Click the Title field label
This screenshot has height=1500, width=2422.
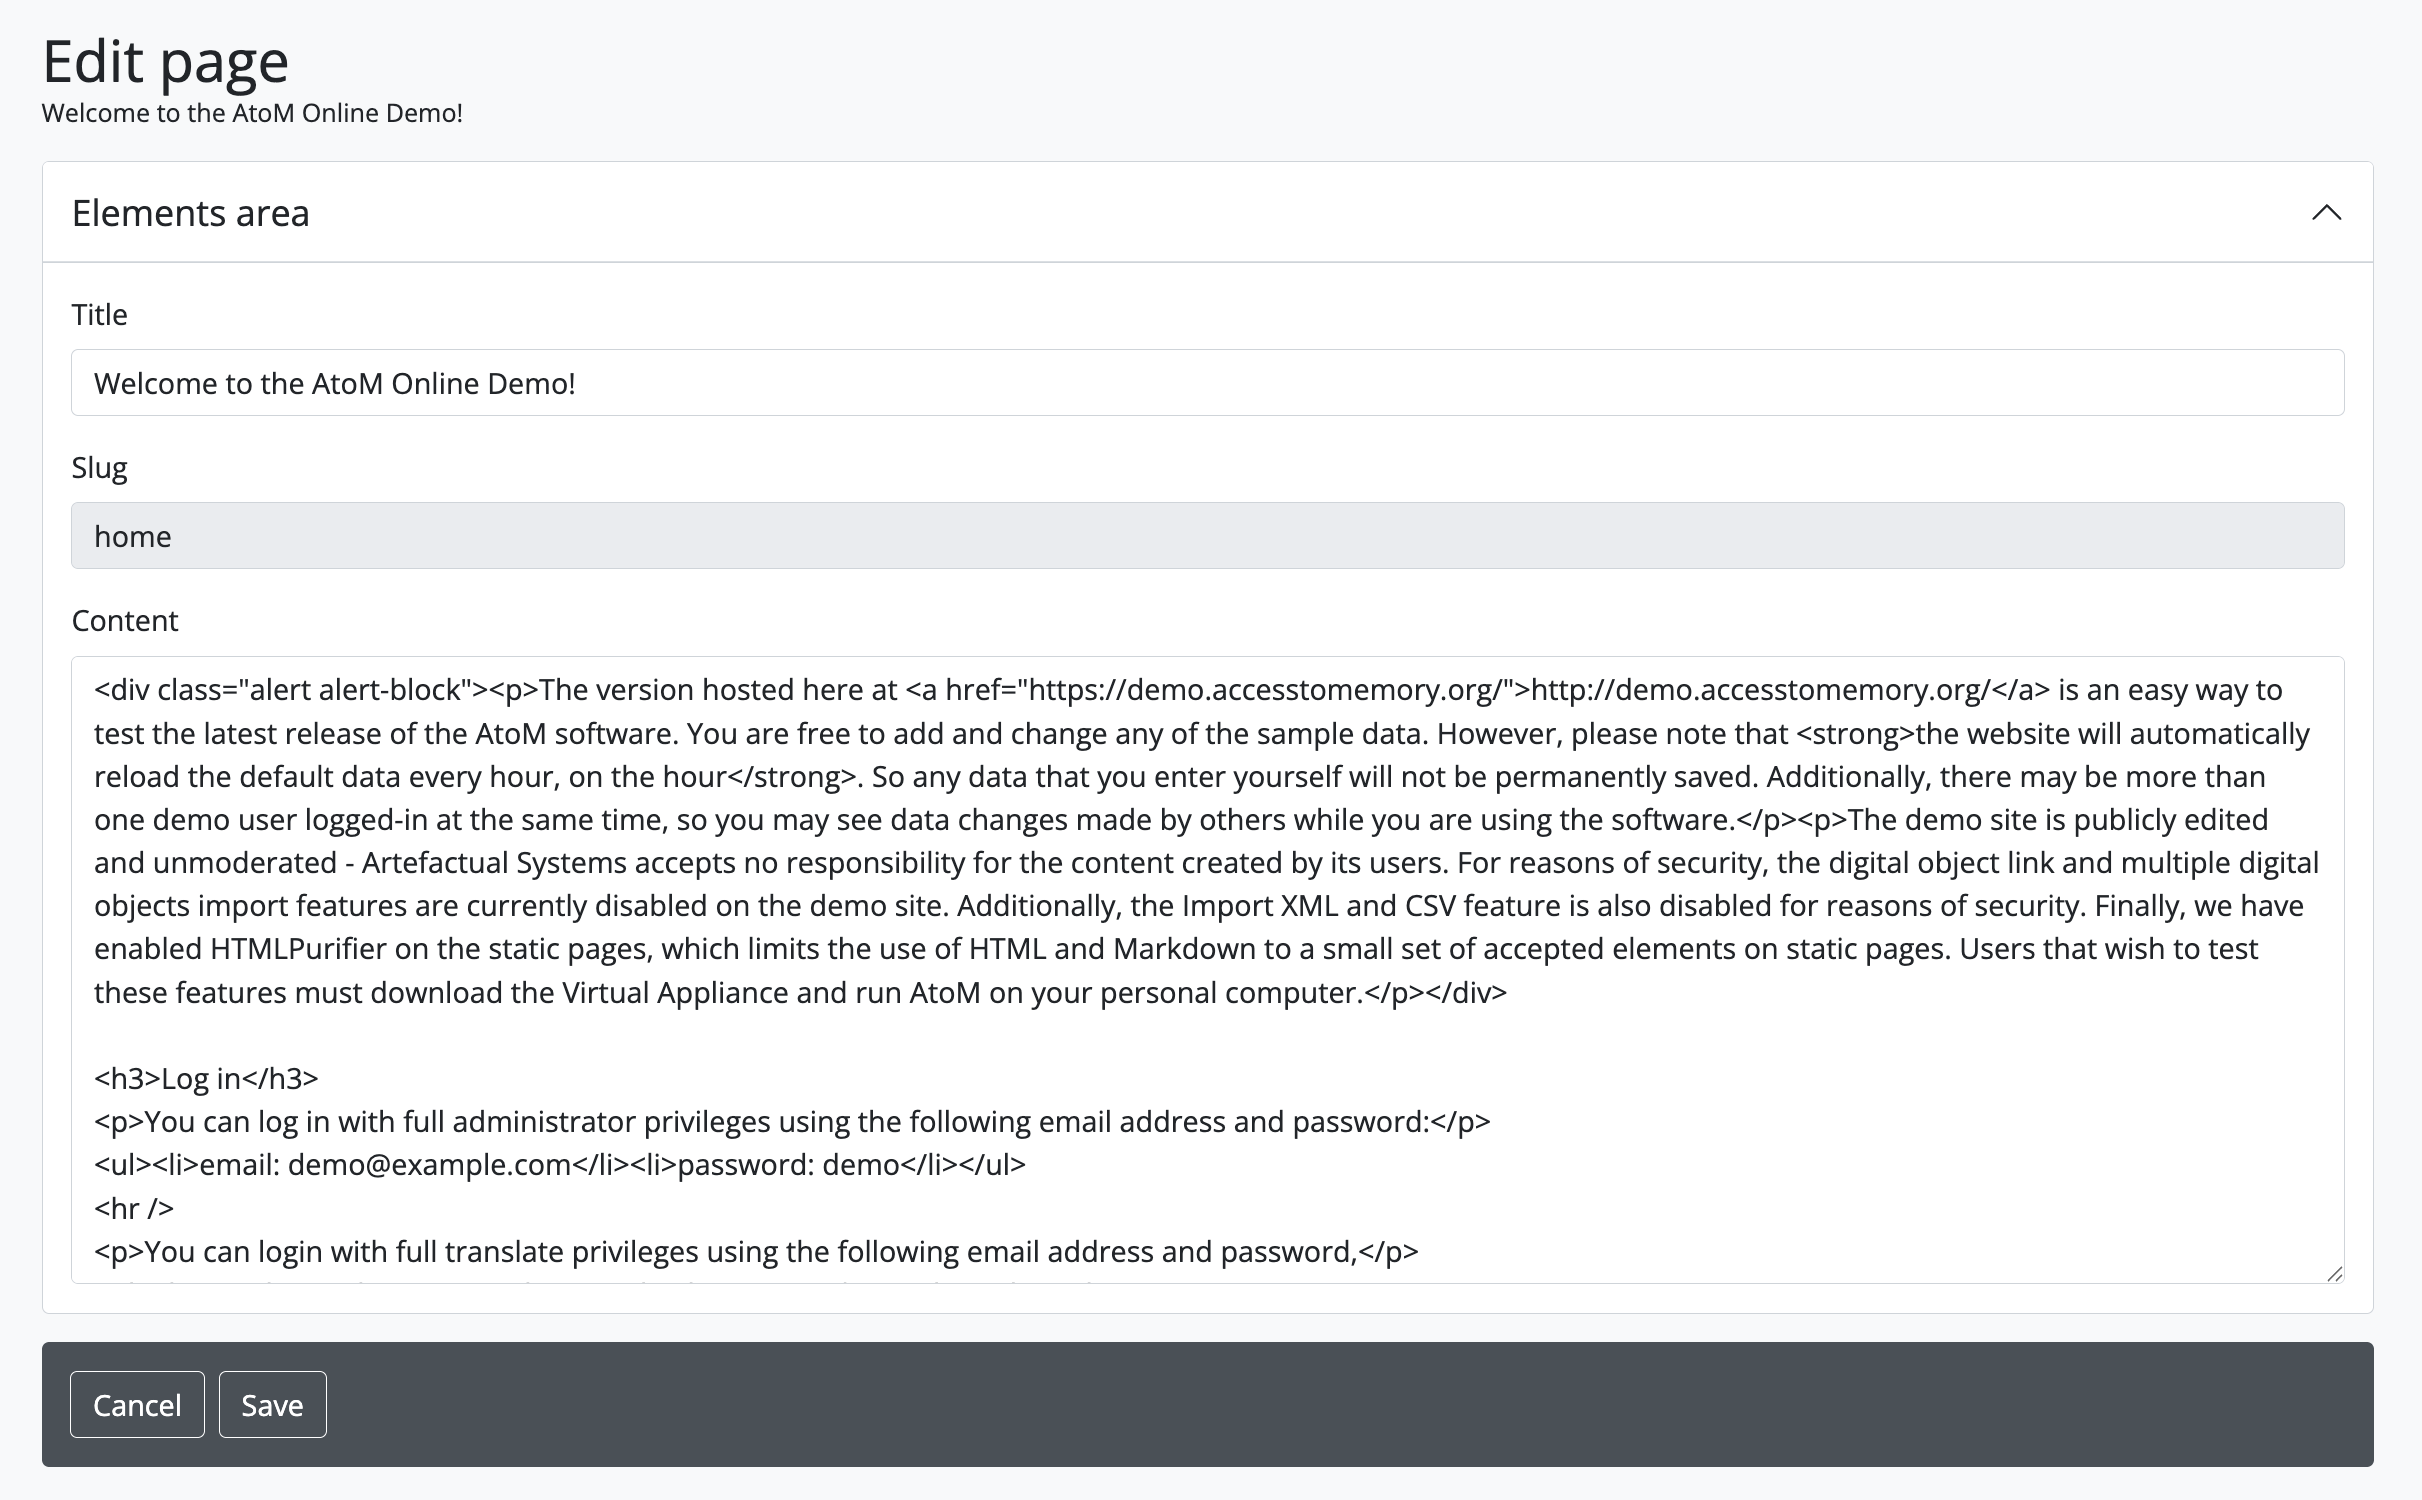(99, 315)
